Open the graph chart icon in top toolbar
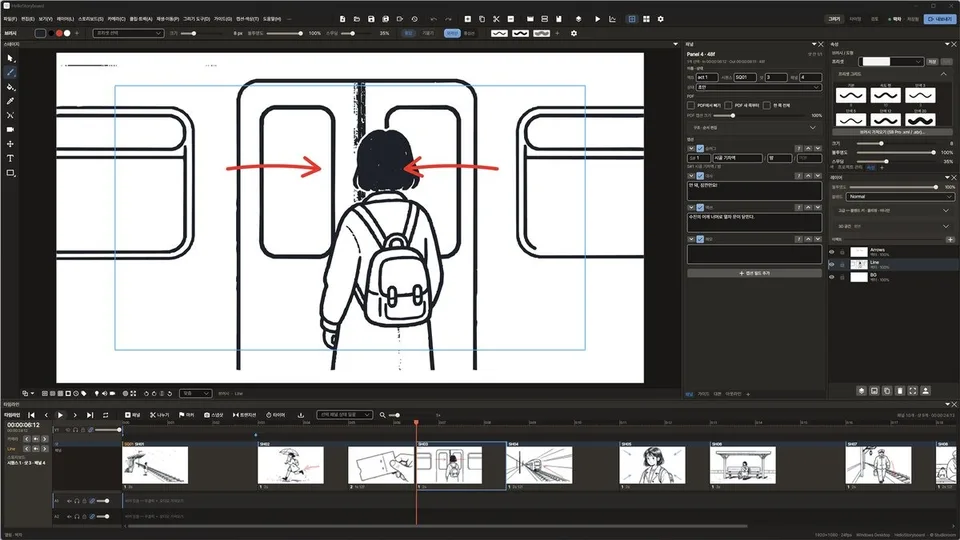 pyautogui.click(x=612, y=19)
